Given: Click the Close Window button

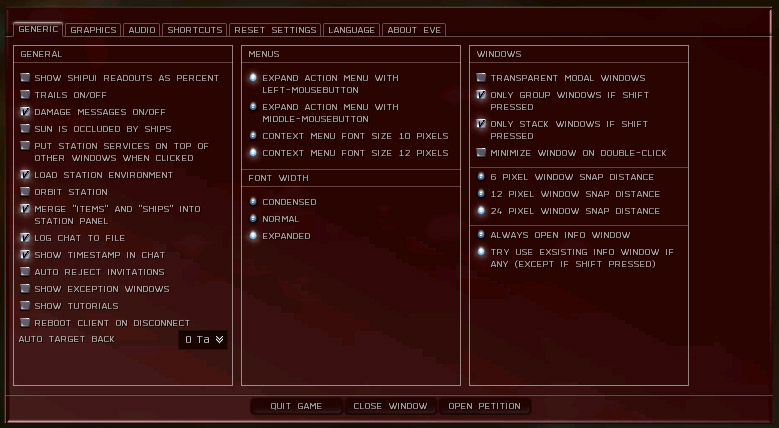Looking at the screenshot, I should tap(390, 406).
